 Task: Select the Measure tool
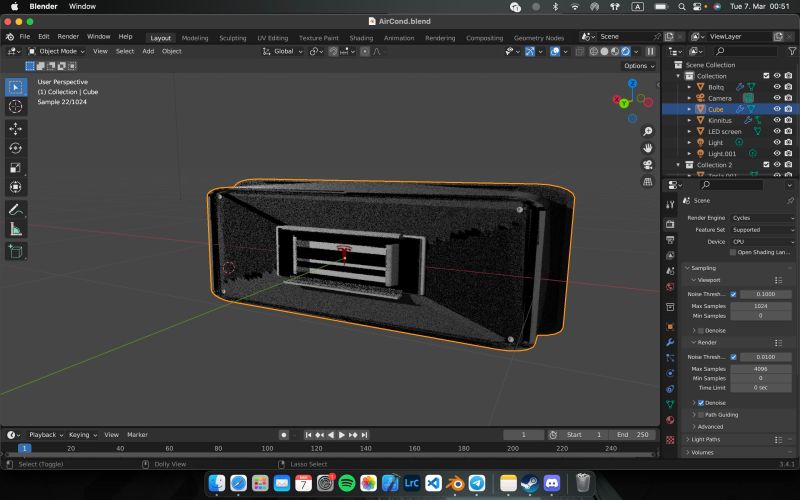16,230
